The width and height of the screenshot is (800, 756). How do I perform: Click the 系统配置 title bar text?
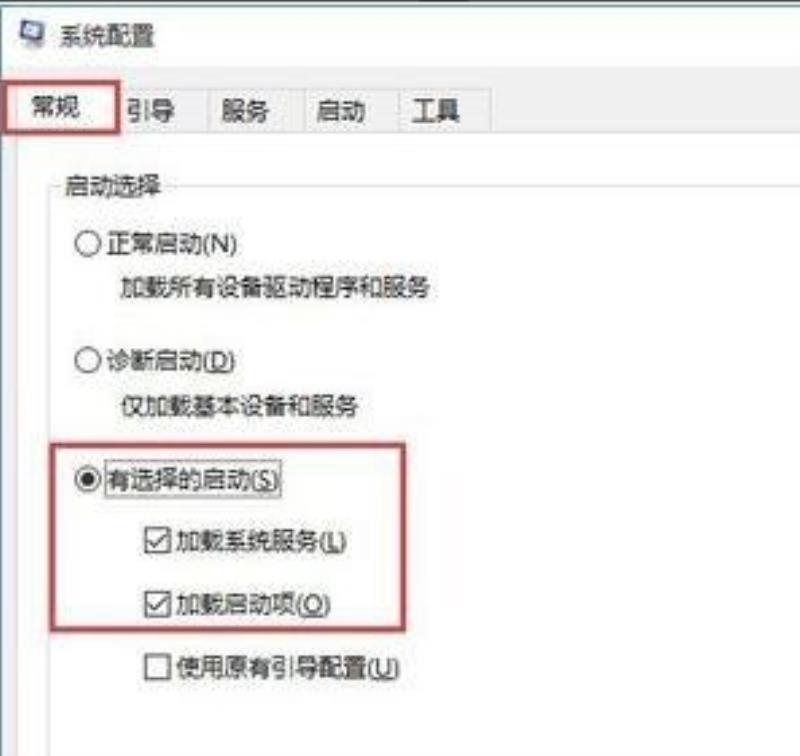coord(107,36)
